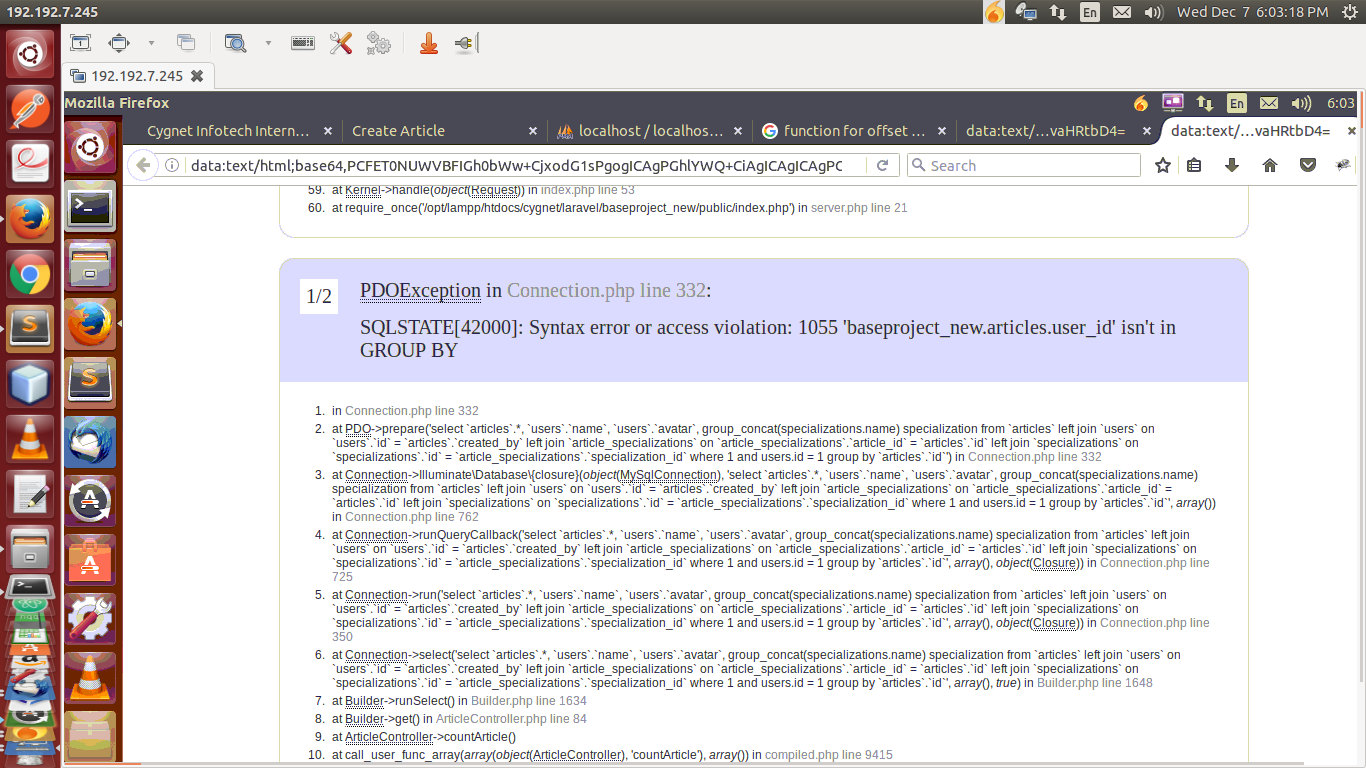Open Terminal in the remote desktop launcher
Image resolution: width=1366 pixels, height=768 pixels.
click(90, 206)
